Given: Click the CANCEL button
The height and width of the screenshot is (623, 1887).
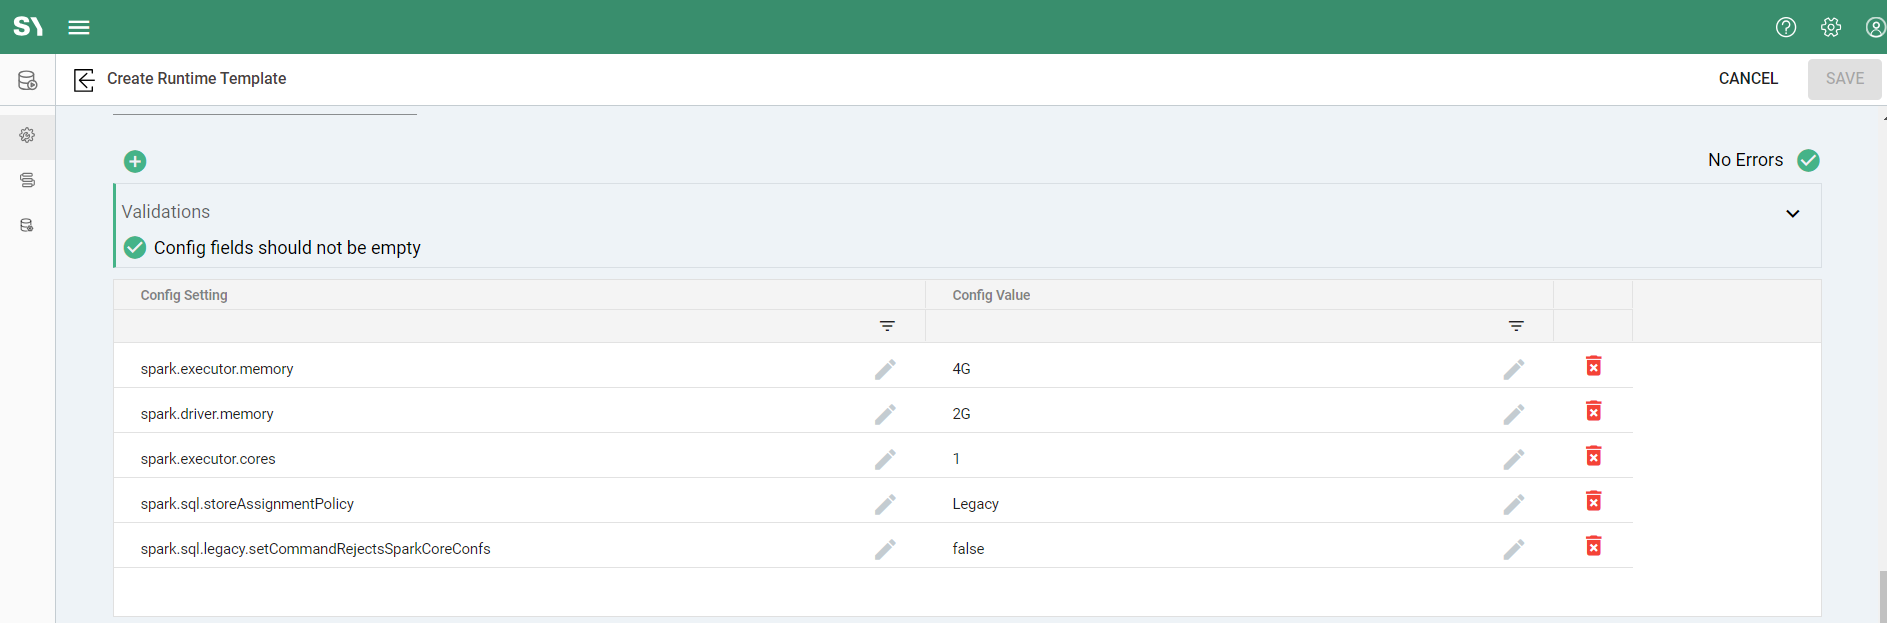Looking at the screenshot, I should click(x=1747, y=79).
